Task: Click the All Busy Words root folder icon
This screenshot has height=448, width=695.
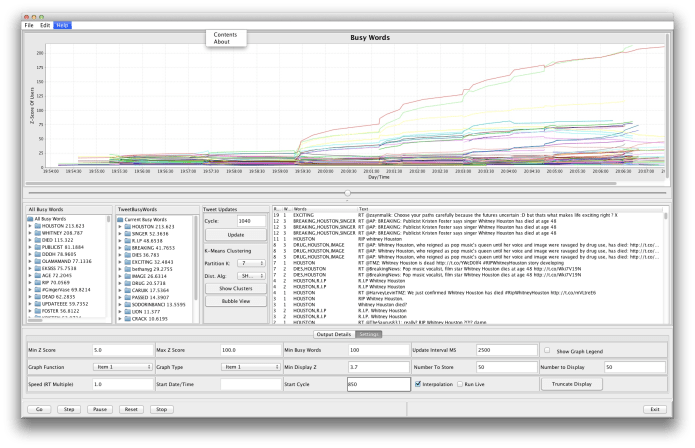Action: point(30,219)
